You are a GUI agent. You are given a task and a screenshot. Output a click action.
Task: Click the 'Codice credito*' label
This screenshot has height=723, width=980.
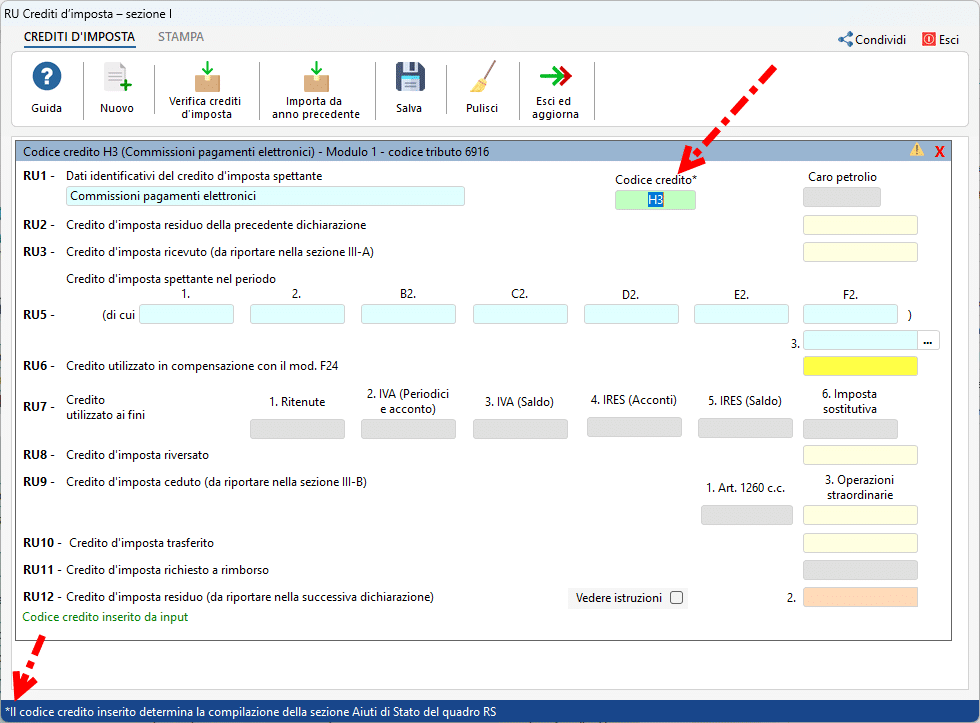[656, 180]
